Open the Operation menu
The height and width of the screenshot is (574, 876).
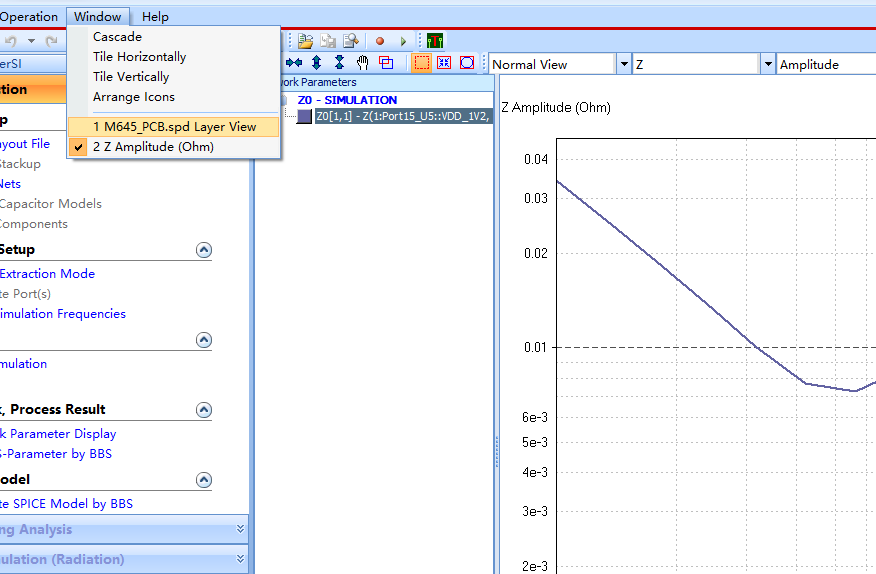tap(28, 17)
